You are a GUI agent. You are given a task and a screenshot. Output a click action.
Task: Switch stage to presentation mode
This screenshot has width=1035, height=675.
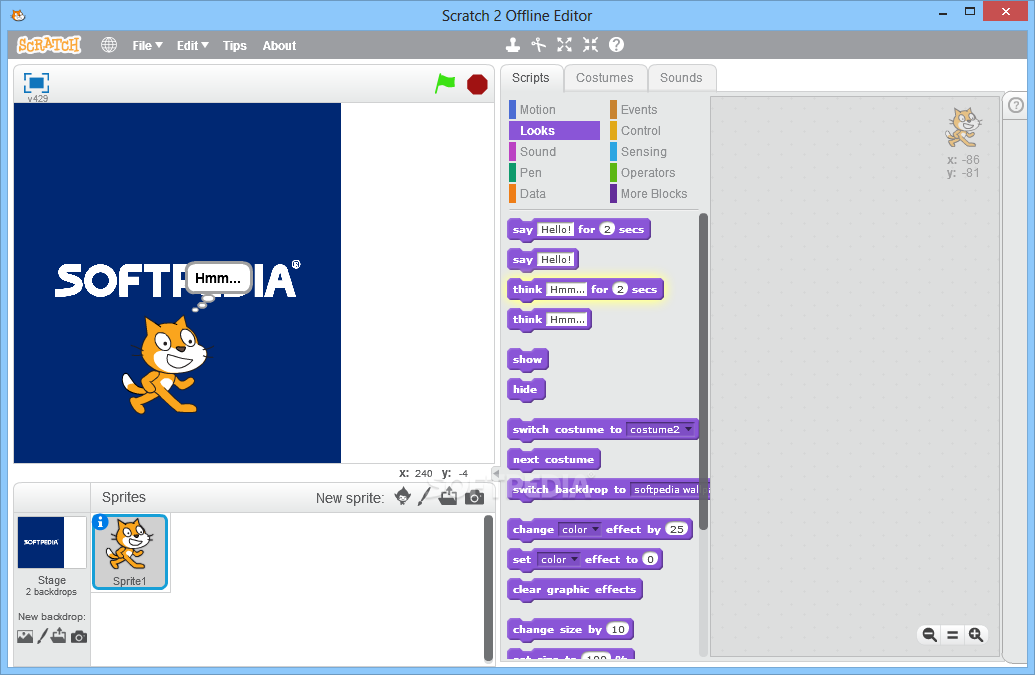click(36, 83)
